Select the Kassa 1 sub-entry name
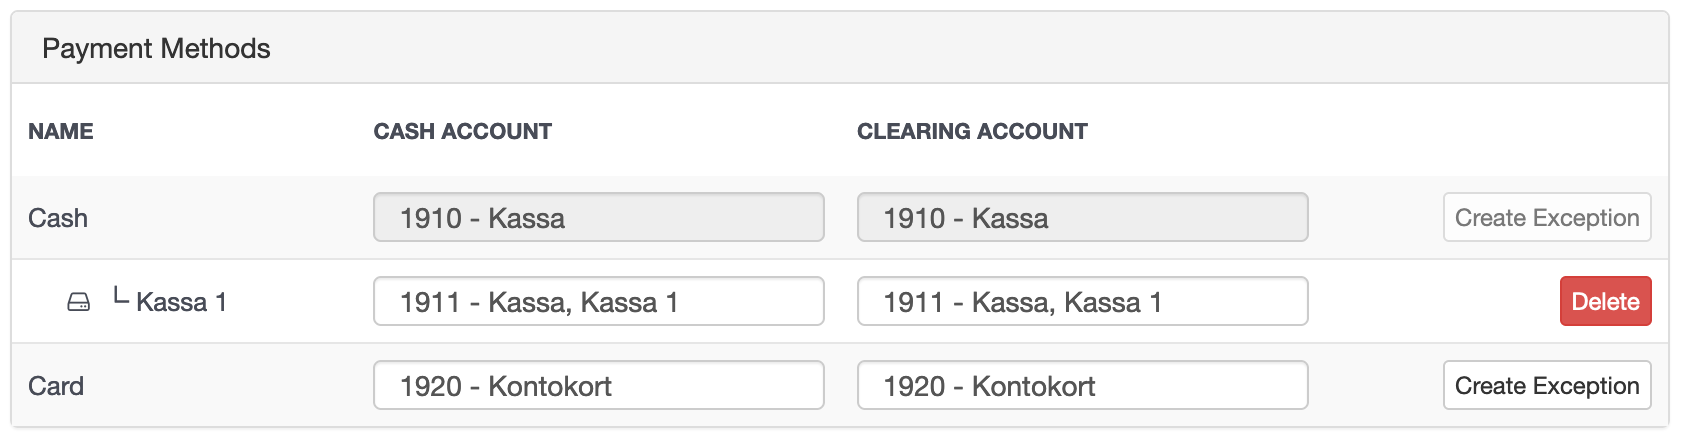This screenshot has width=1682, height=442. (x=181, y=302)
